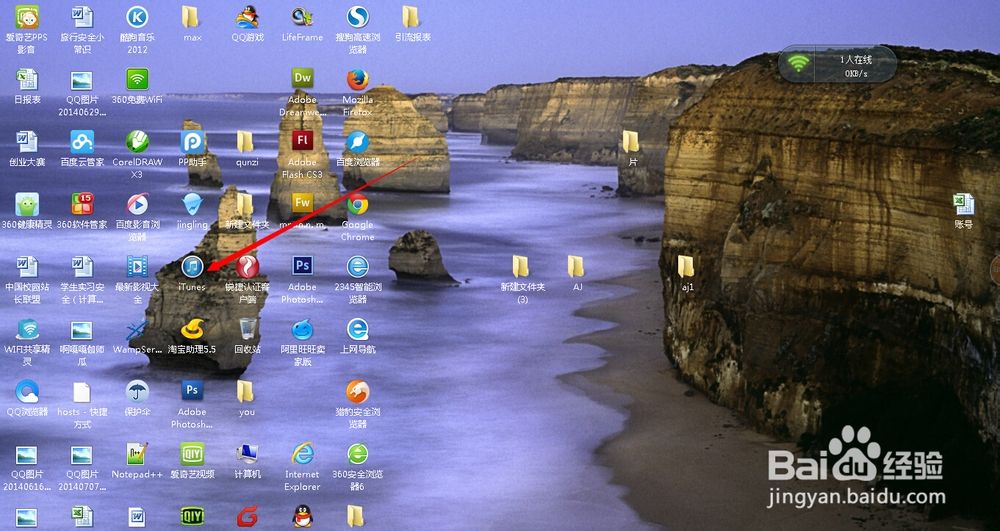The width and height of the screenshot is (1000, 531).
Task: Select the QQ图片20140616 image file
Action: (x=27, y=454)
